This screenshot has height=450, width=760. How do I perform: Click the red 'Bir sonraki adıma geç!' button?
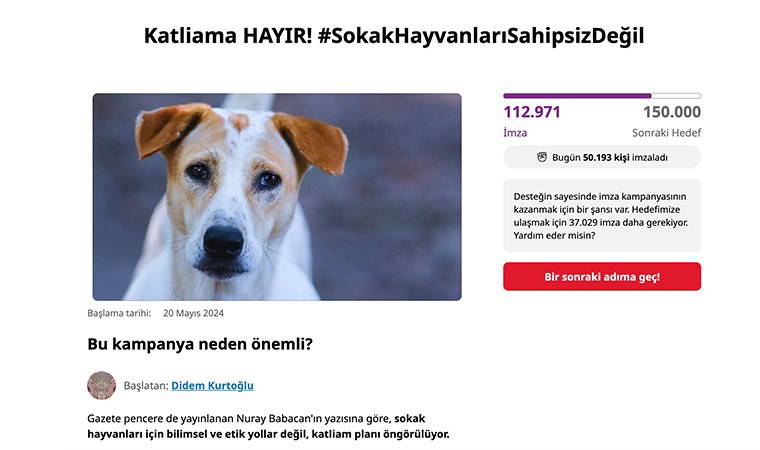[602, 276]
